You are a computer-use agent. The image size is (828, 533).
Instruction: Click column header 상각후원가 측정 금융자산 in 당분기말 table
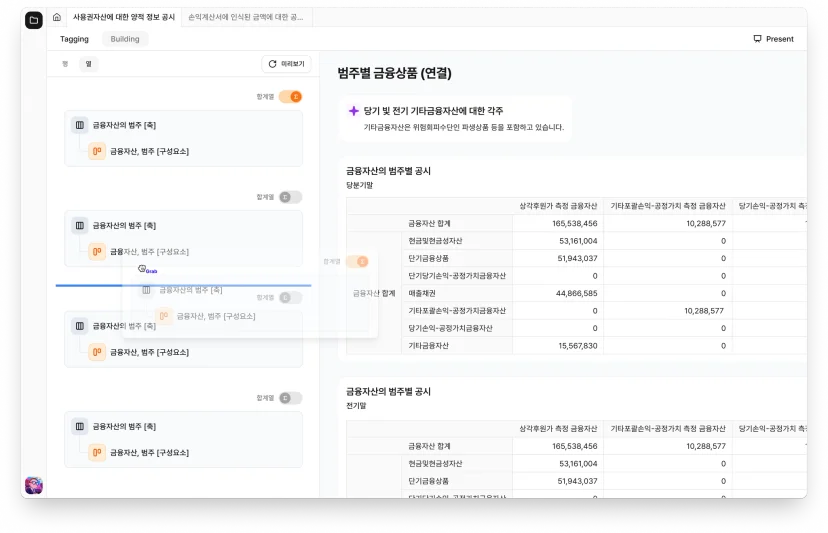click(558, 206)
